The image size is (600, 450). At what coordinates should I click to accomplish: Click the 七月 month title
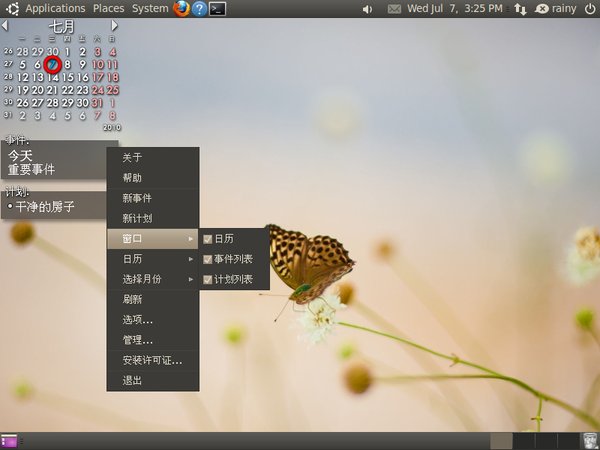tap(61, 26)
